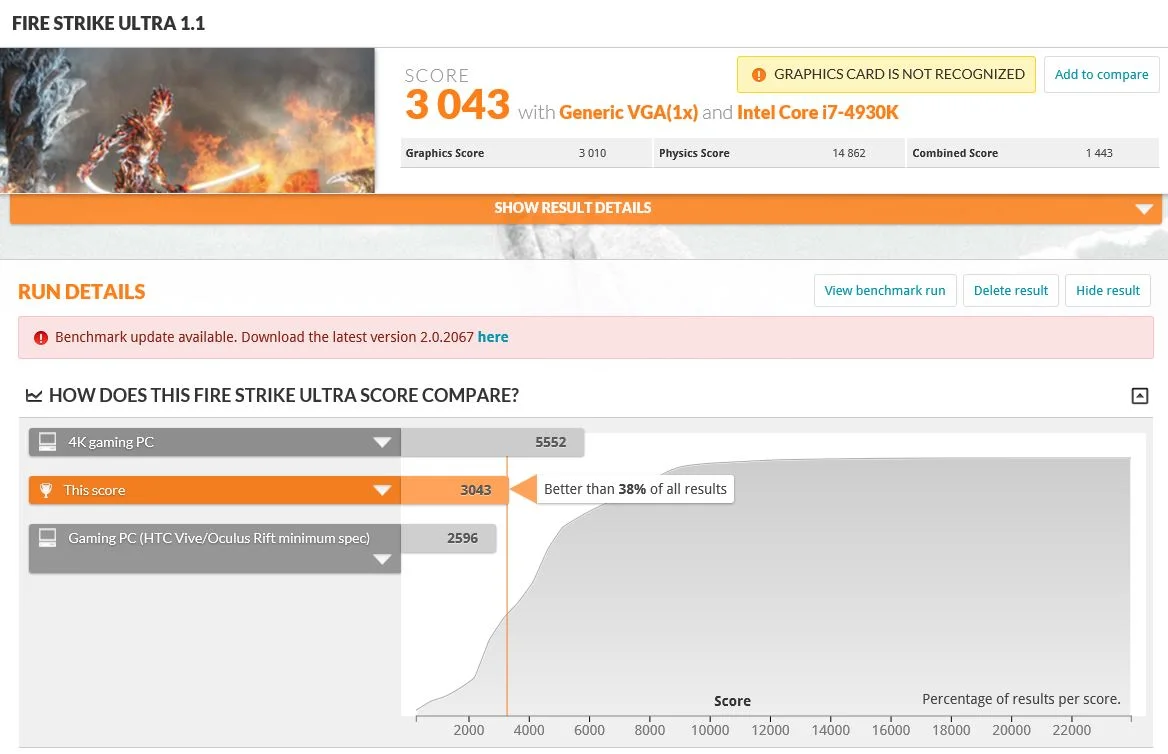Screen dimensions: 1168x754
Task: Click the trophy icon on This score row
Action: point(46,490)
